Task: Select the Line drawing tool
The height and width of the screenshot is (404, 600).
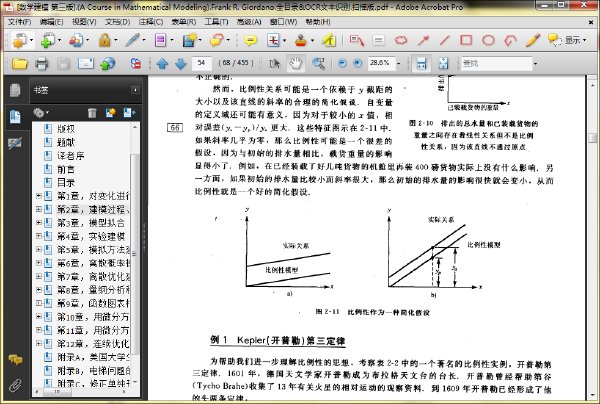Action: 445,40
